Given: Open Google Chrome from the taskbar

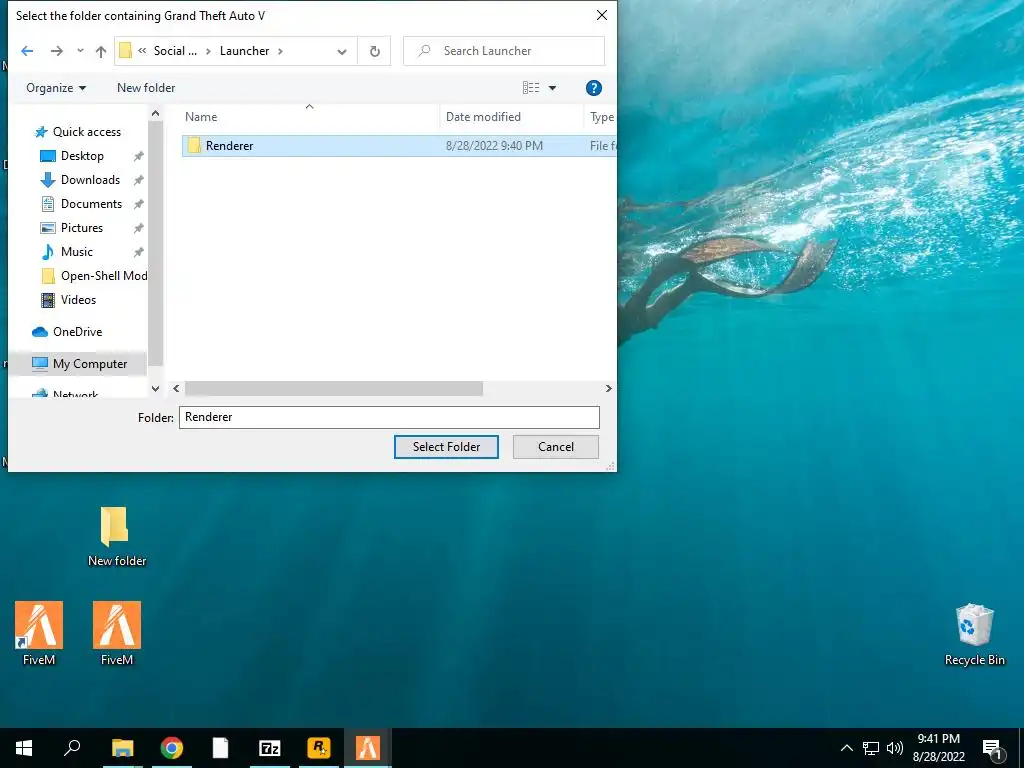Looking at the screenshot, I should [x=172, y=748].
